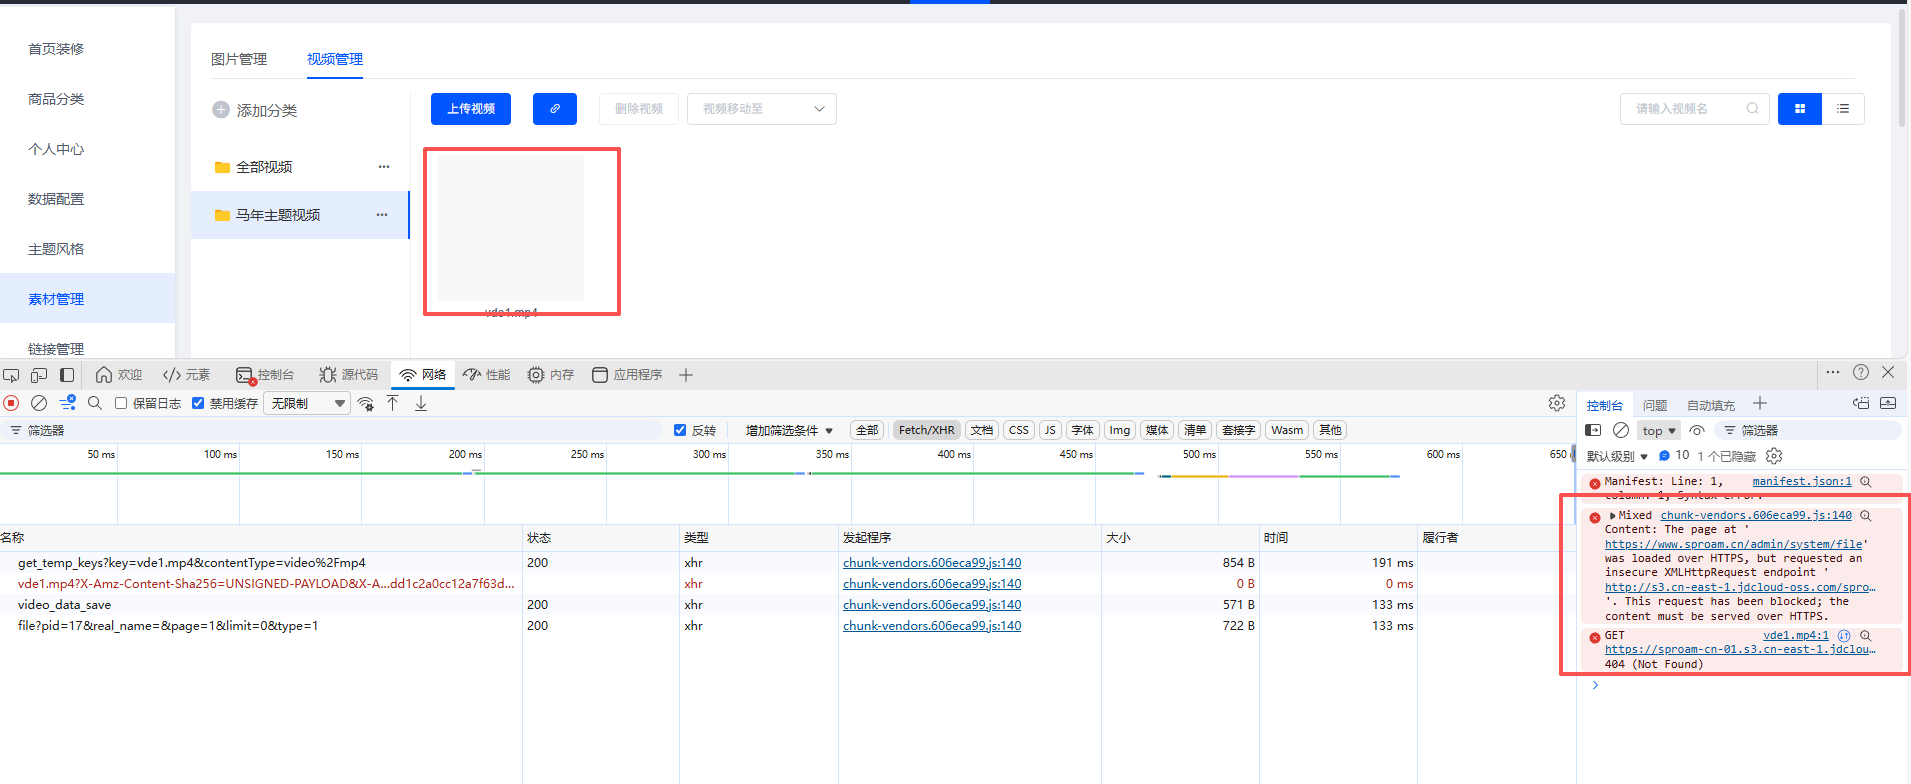Uncheck the 禁用缓存 checkbox
Image resolution: width=1911 pixels, height=784 pixels.
(198, 403)
